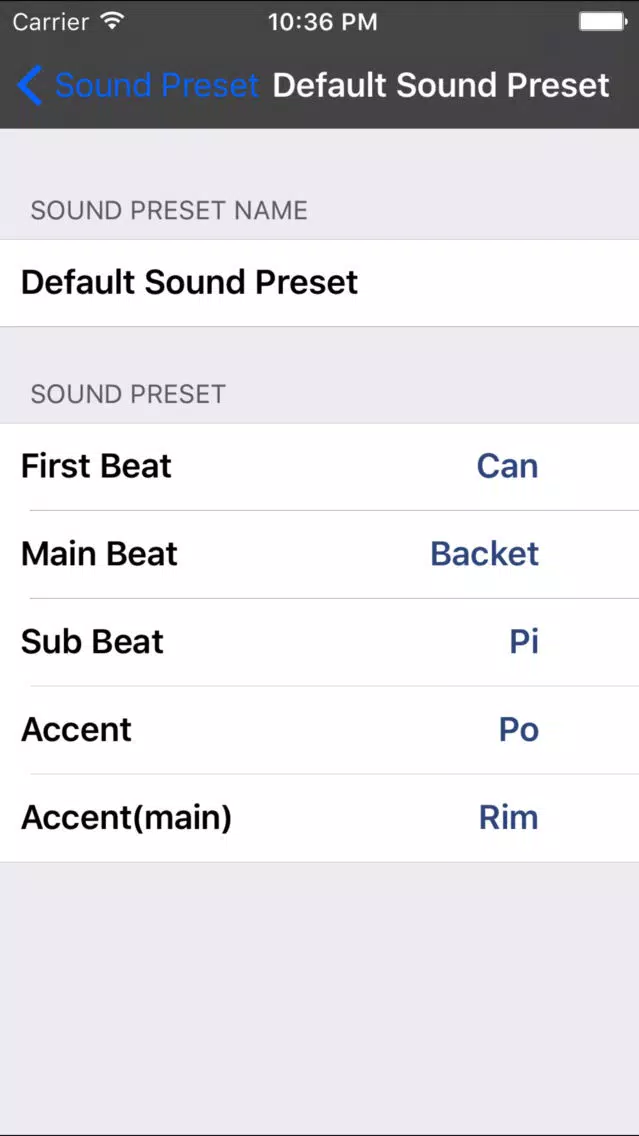Tap the SOUND PRESET NAME section header
Screen dimensions: 639x1136
tap(169, 211)
